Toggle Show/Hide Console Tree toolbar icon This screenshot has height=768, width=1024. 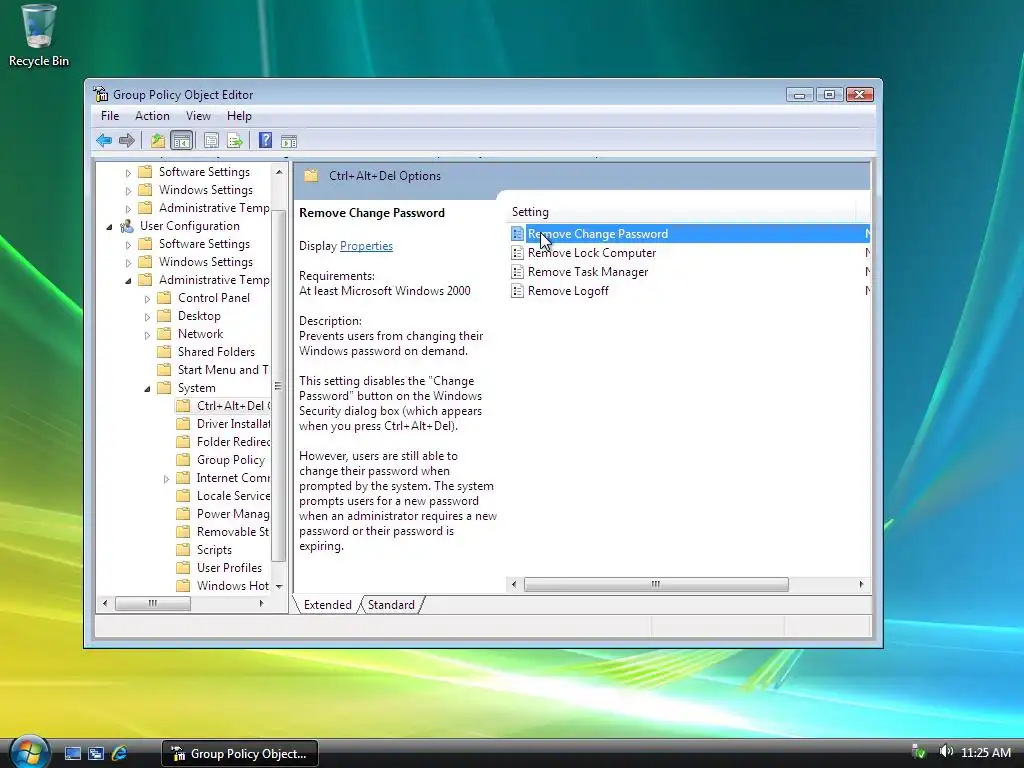(x=182, y=140)
